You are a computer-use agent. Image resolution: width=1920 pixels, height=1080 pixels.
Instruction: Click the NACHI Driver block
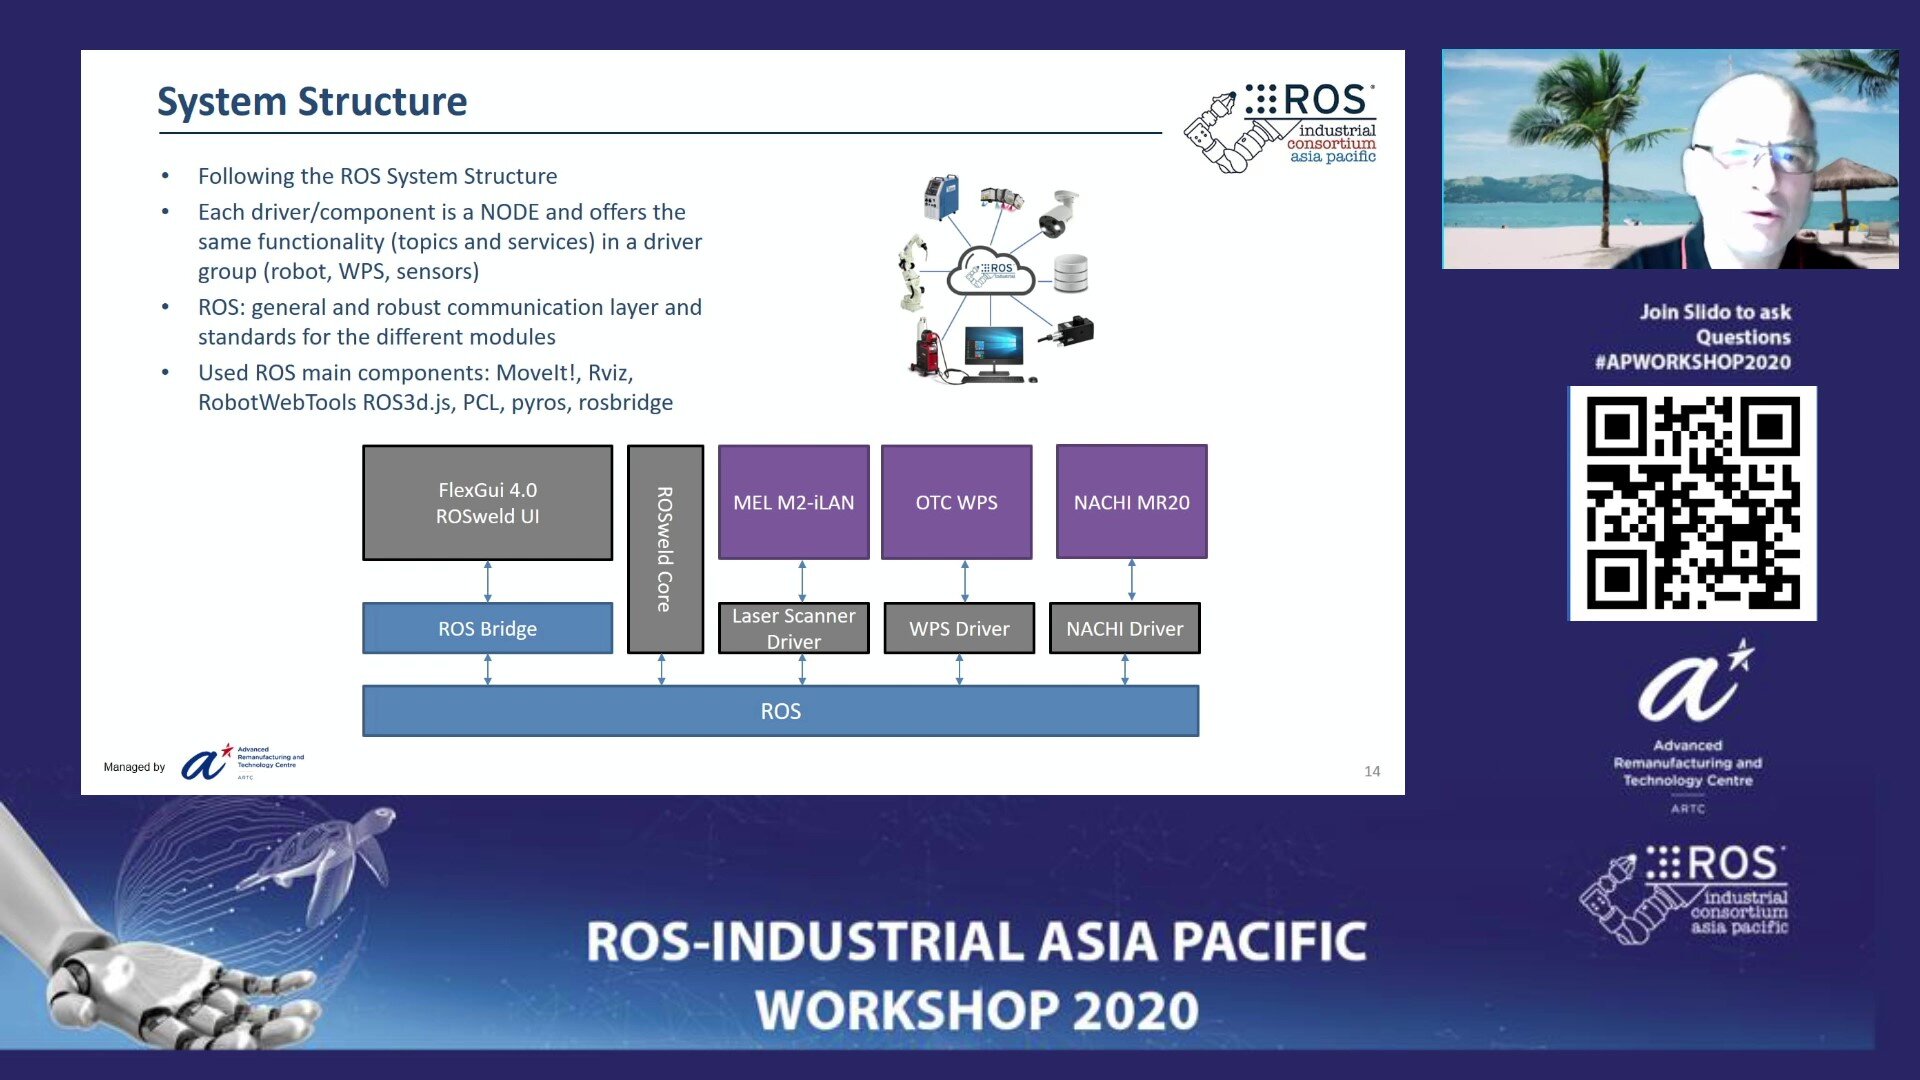[x=1125, y=629]
